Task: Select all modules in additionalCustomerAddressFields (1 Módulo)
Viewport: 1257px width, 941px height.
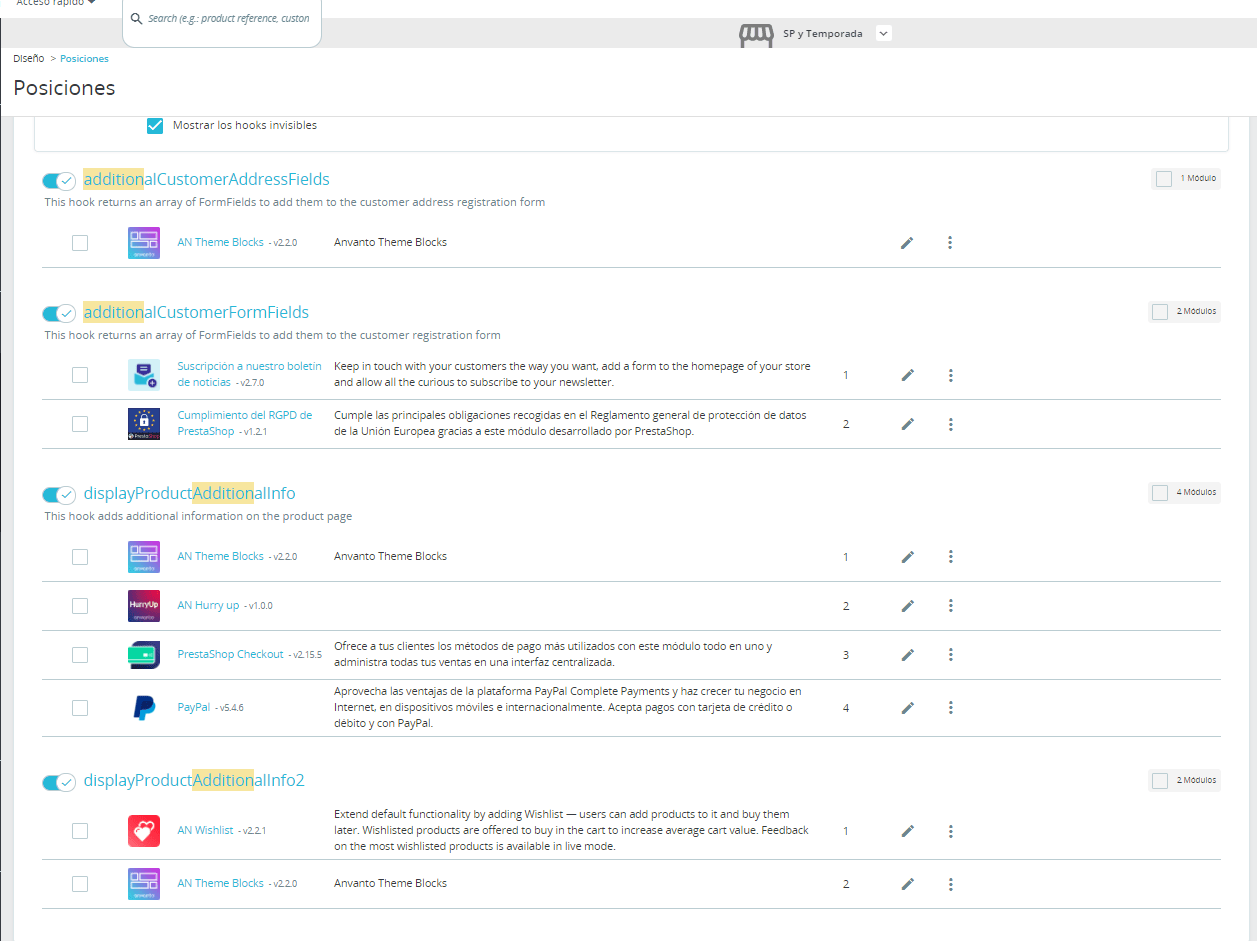Action: (x=1164, y=179)
